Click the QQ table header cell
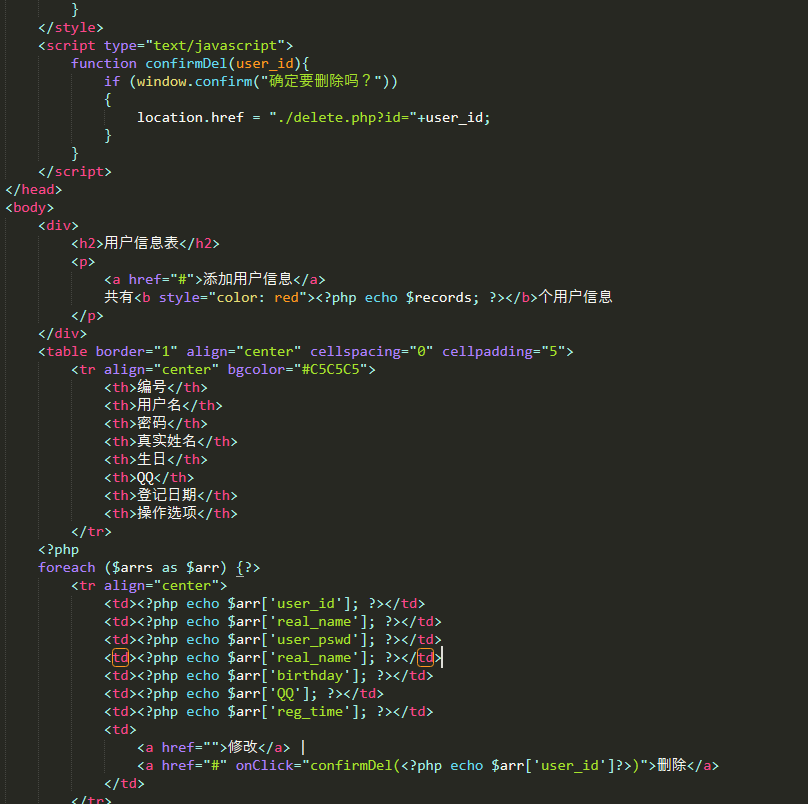 click(146, 477)
